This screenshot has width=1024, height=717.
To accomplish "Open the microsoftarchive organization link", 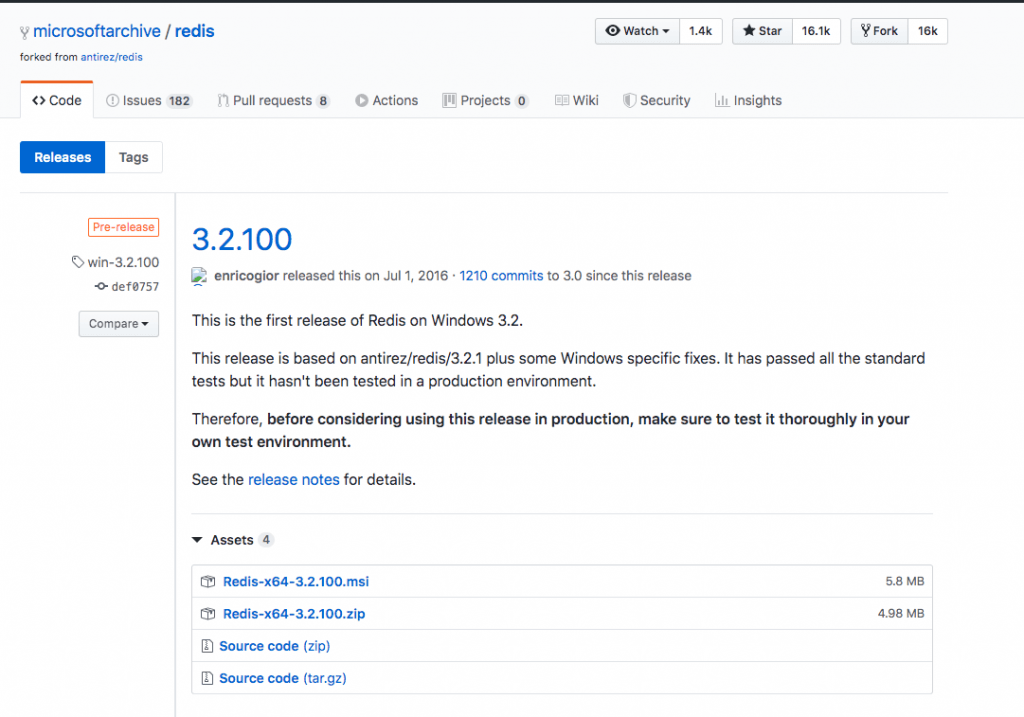I will pyautogui.click(x=97, y=31).
